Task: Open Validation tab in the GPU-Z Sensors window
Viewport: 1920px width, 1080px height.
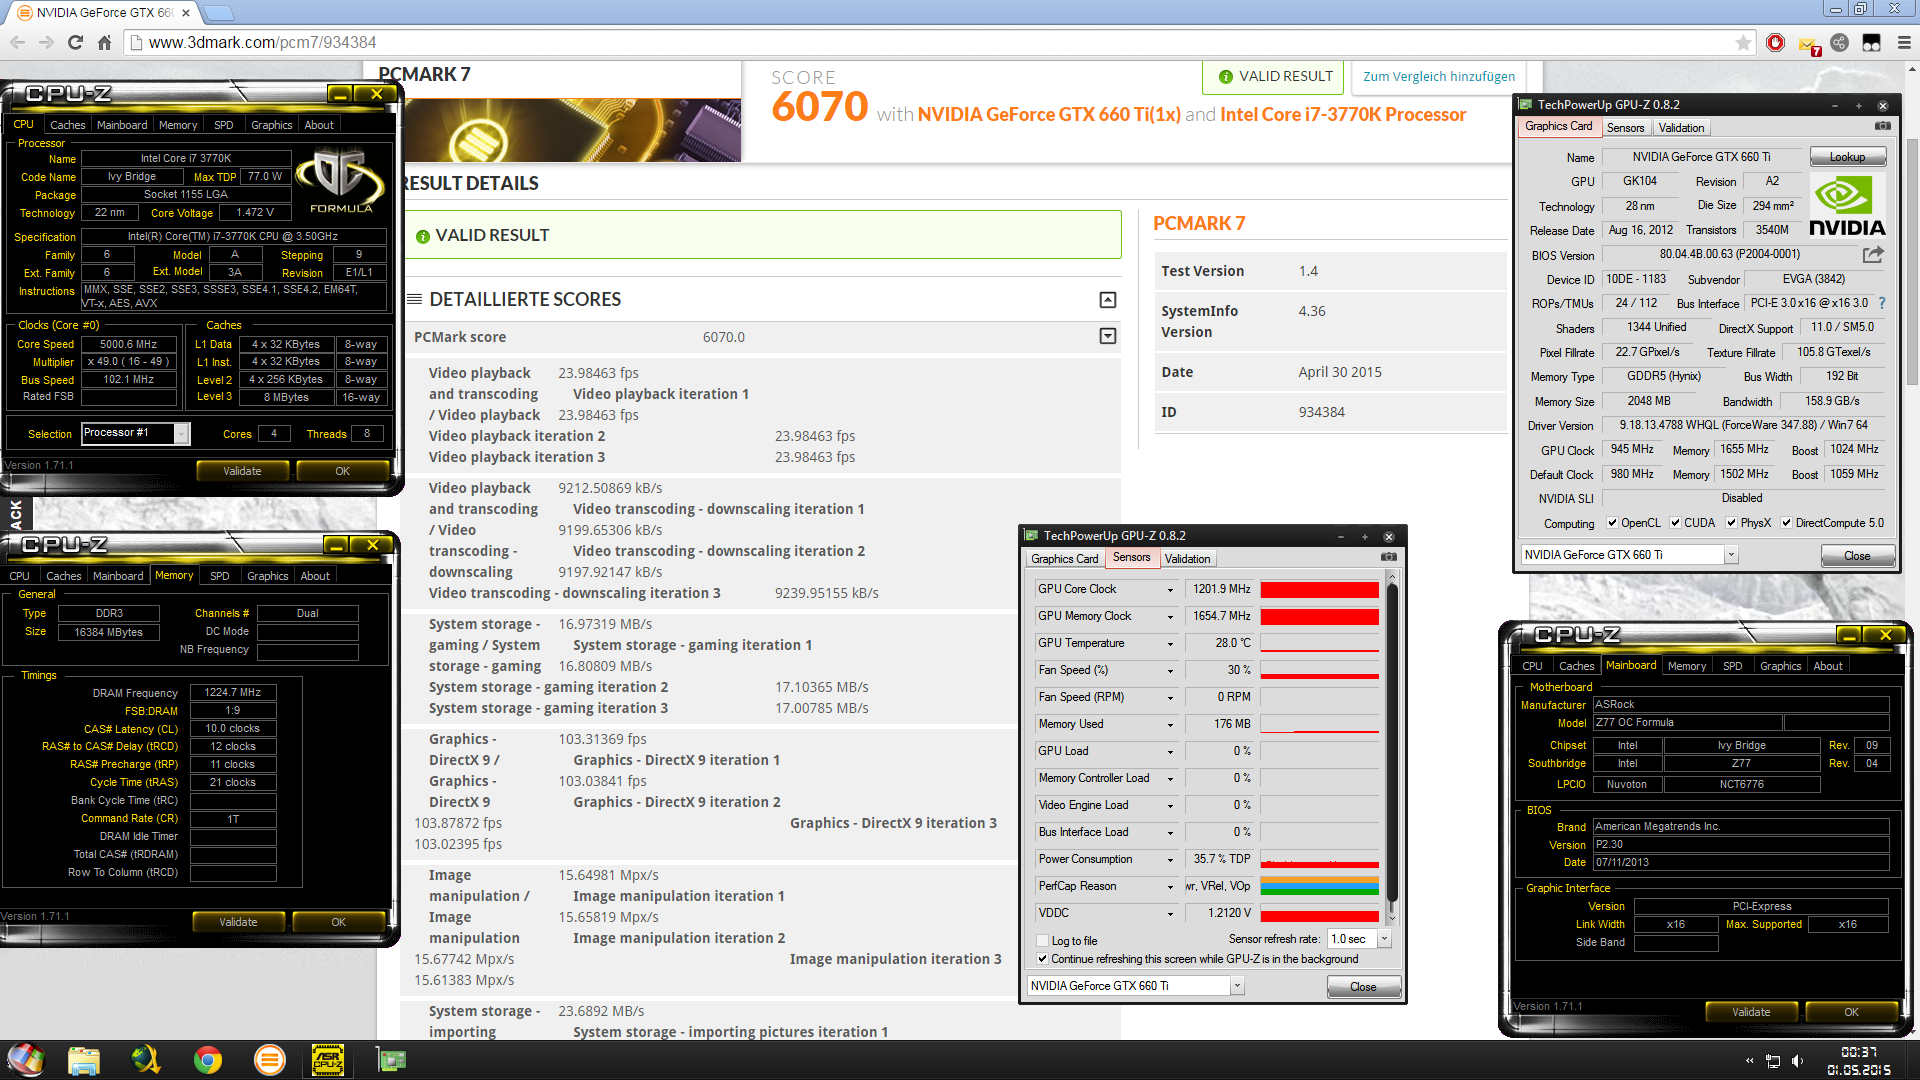Action: (1187, 559)
